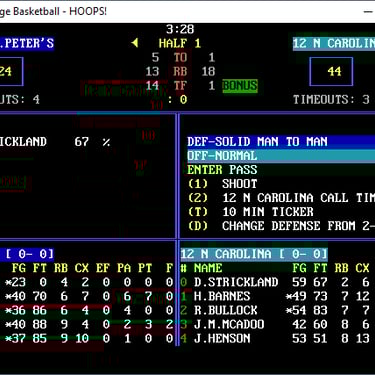Click the *23 FG value in left table
The width and height of the screenshot is (375, 375).
coord(15,282)
